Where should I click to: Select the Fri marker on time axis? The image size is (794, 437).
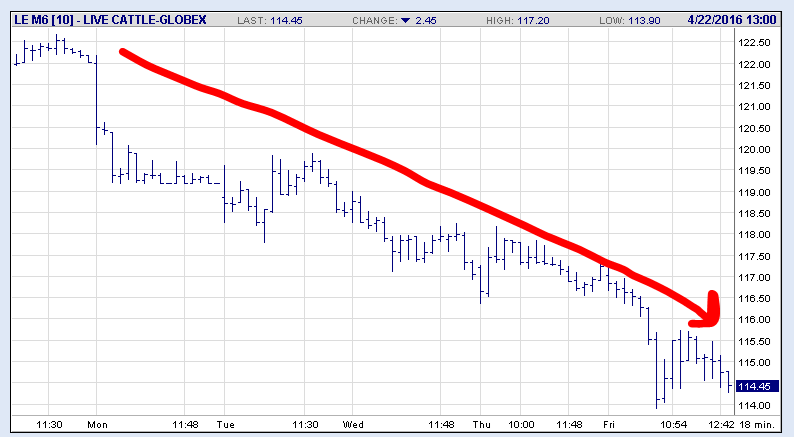coord(607,425)
